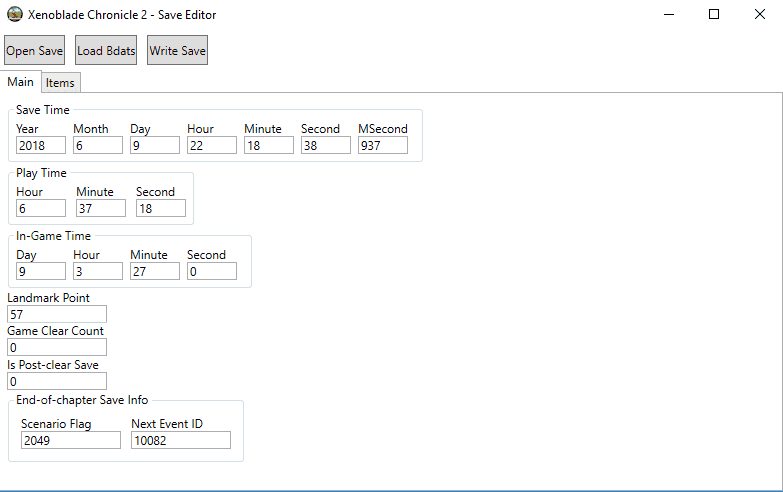
Task: Maximize the Save Editor window
Action: [714, 14]
